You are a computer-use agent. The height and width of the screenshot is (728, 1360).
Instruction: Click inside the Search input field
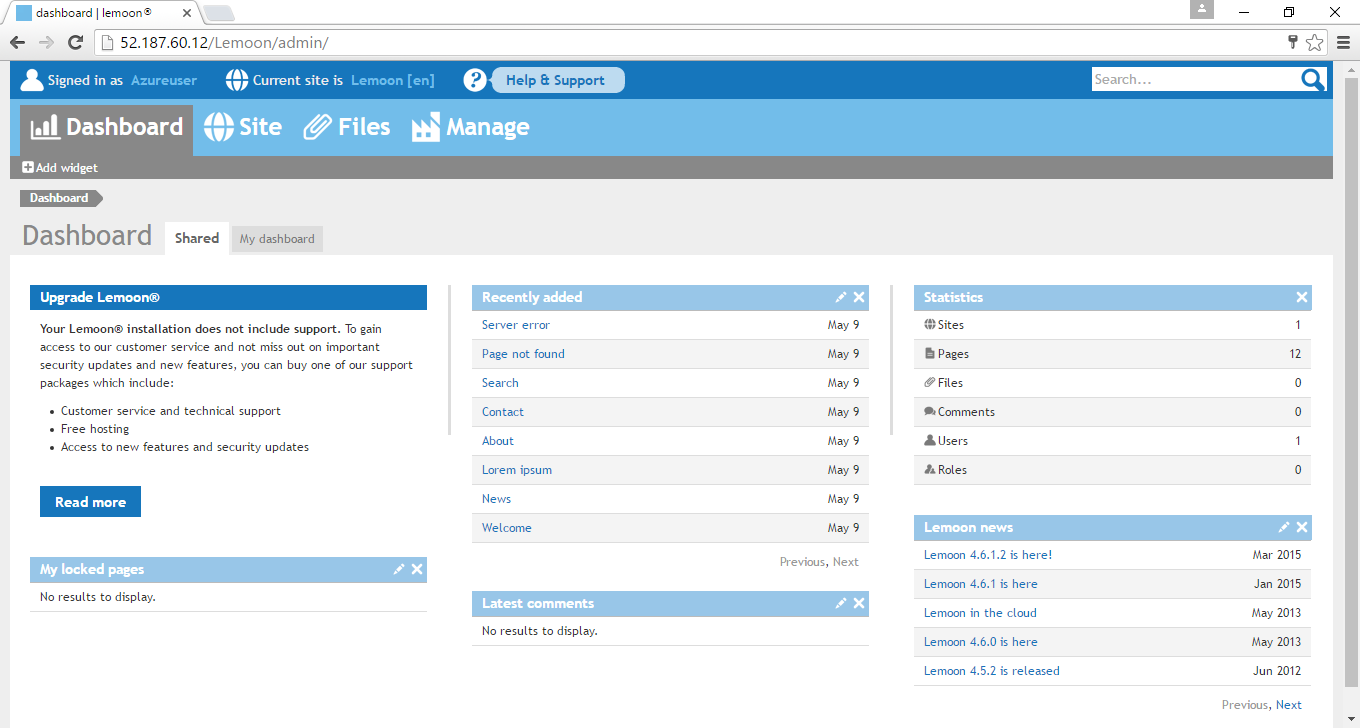(x=1195, y=80)
